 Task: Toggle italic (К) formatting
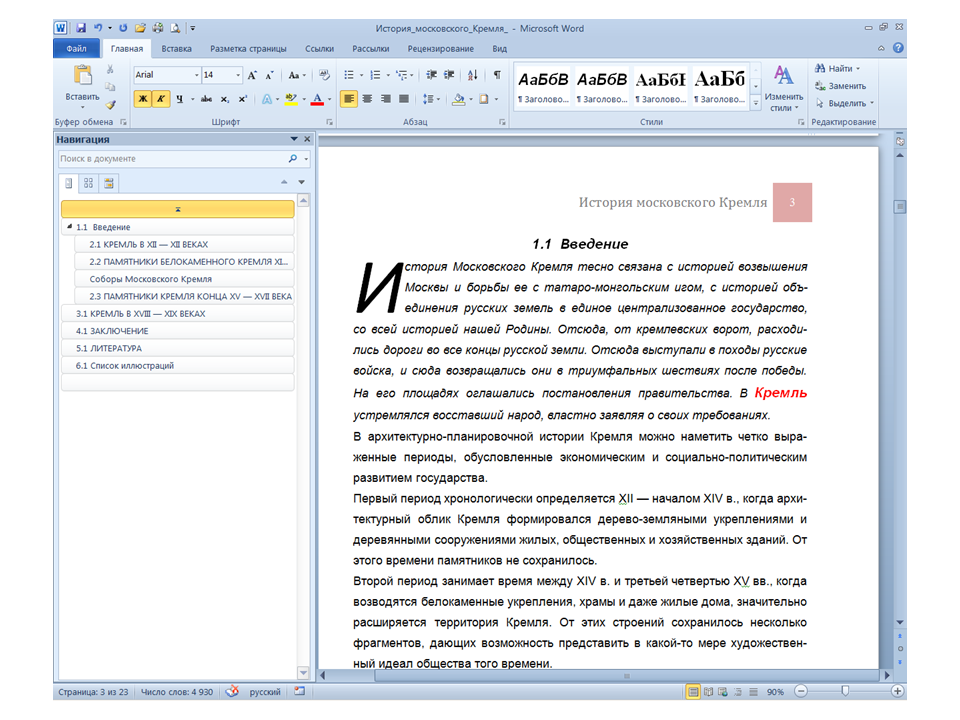point(161,99)
